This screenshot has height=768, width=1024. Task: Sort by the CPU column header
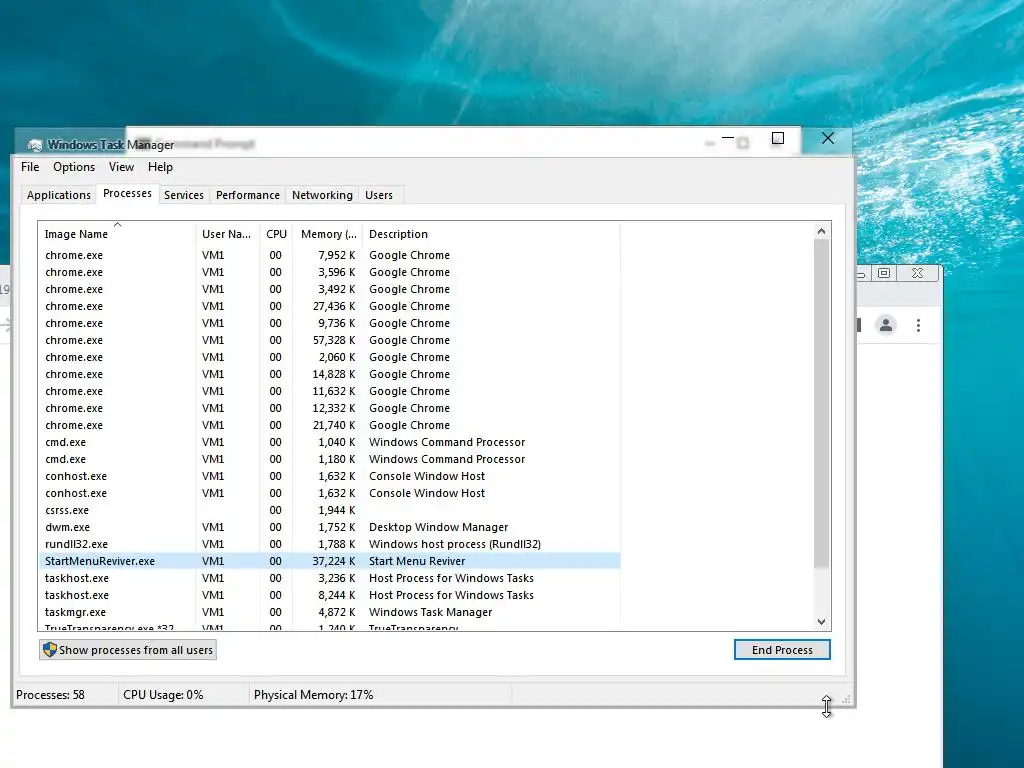276,234
